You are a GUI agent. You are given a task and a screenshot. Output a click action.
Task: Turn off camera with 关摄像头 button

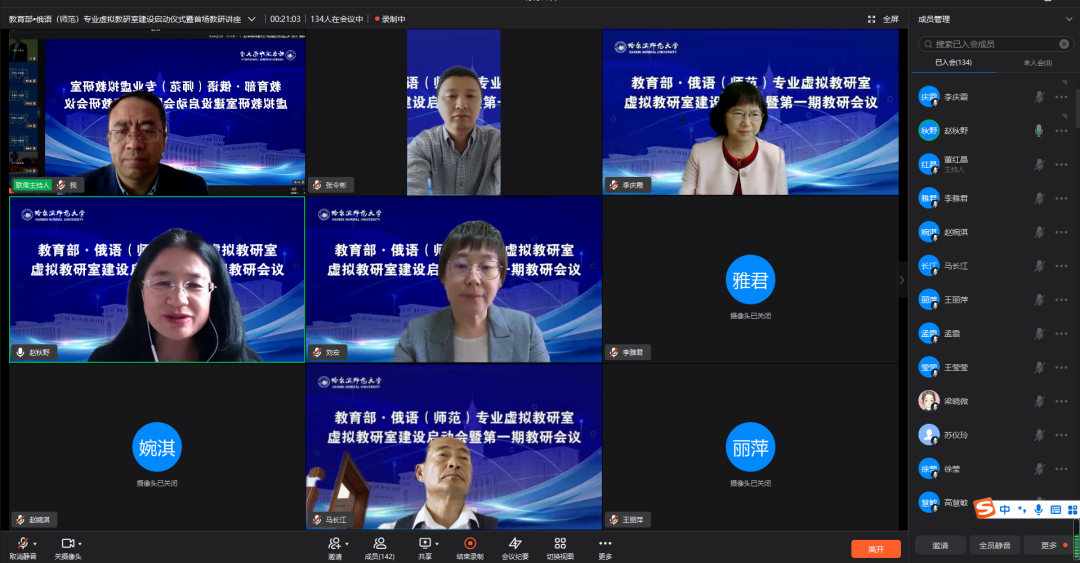67,543
